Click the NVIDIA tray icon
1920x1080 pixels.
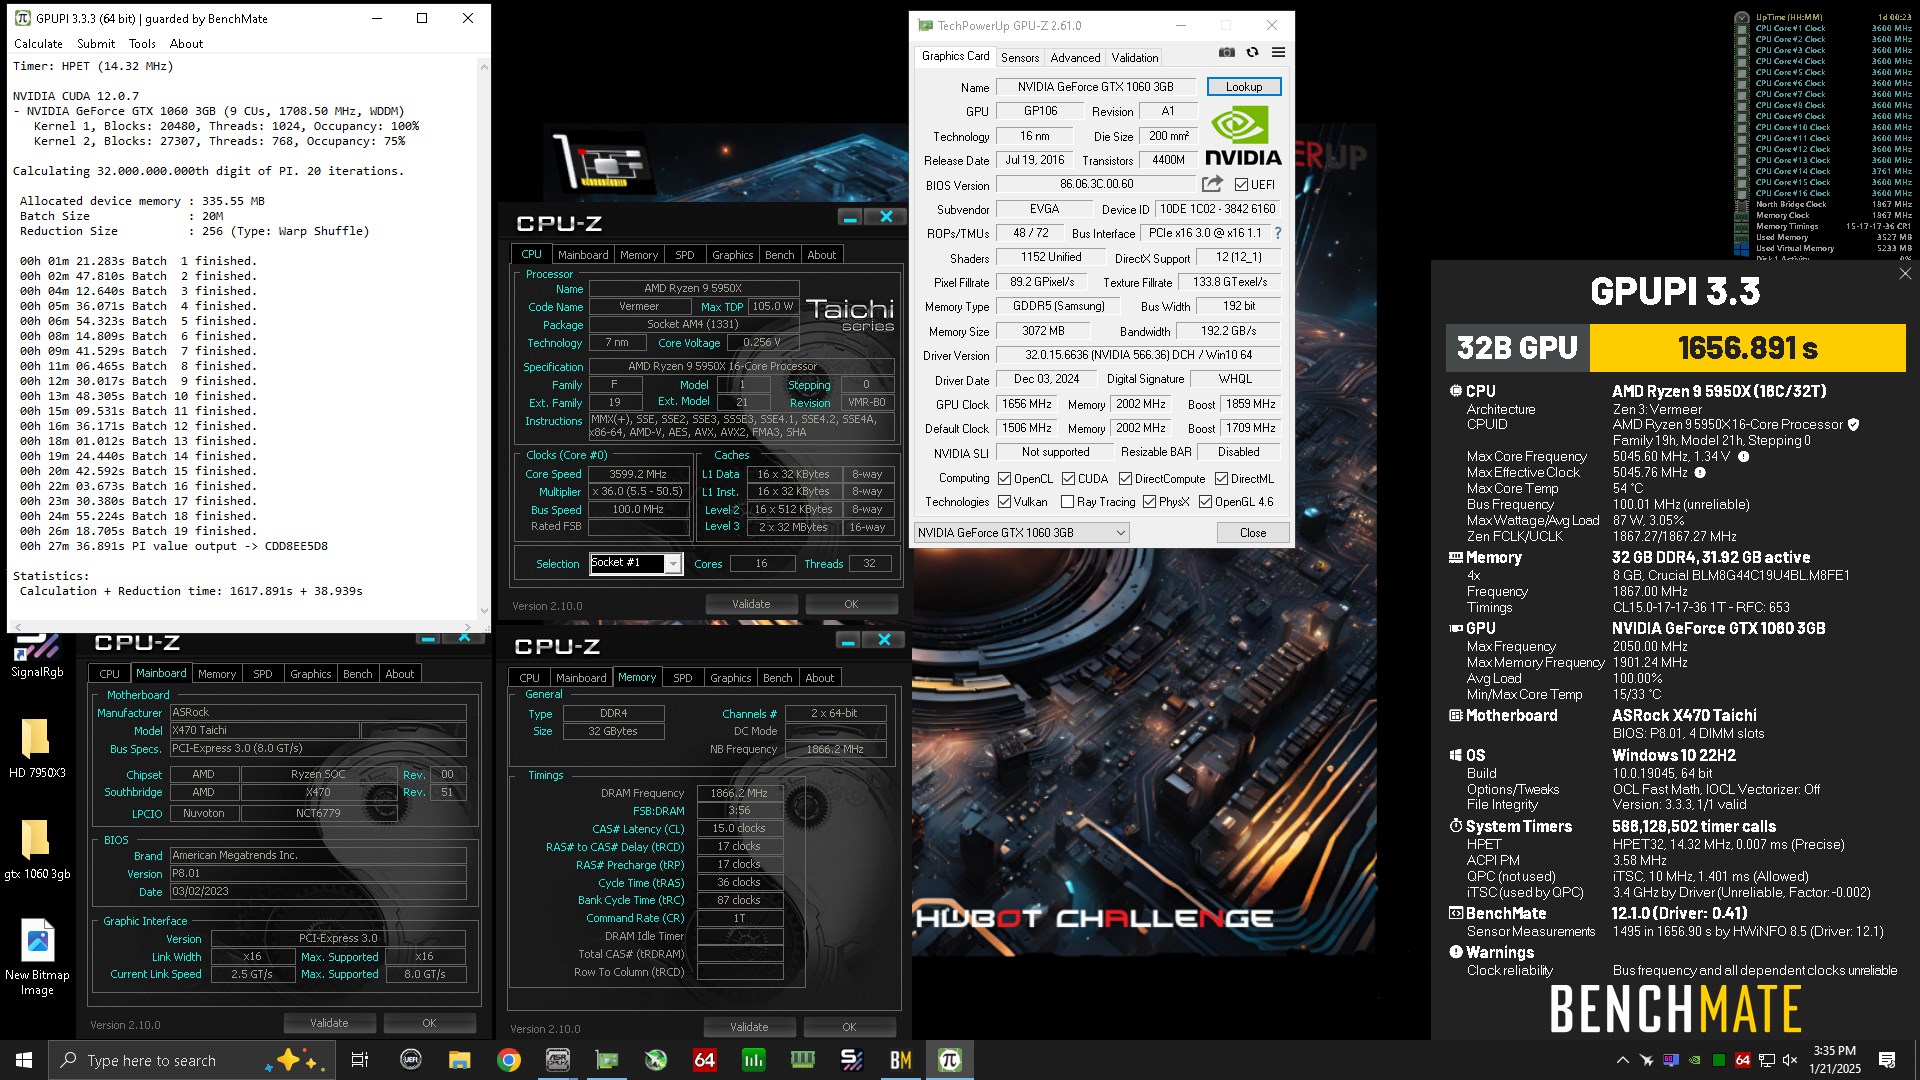coord(1694,1060)
